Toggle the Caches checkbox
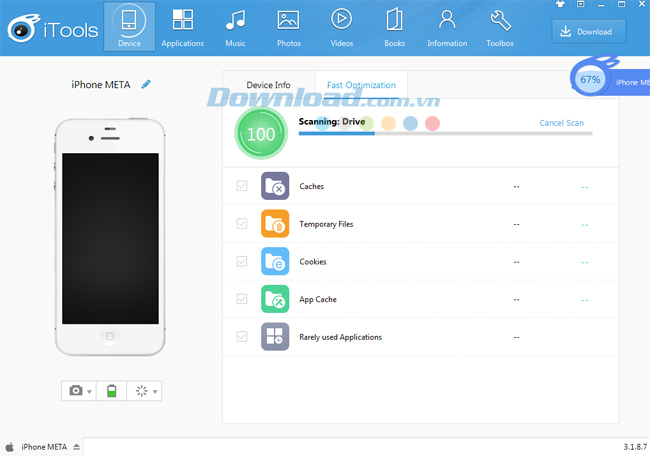 tap(241, 186)
